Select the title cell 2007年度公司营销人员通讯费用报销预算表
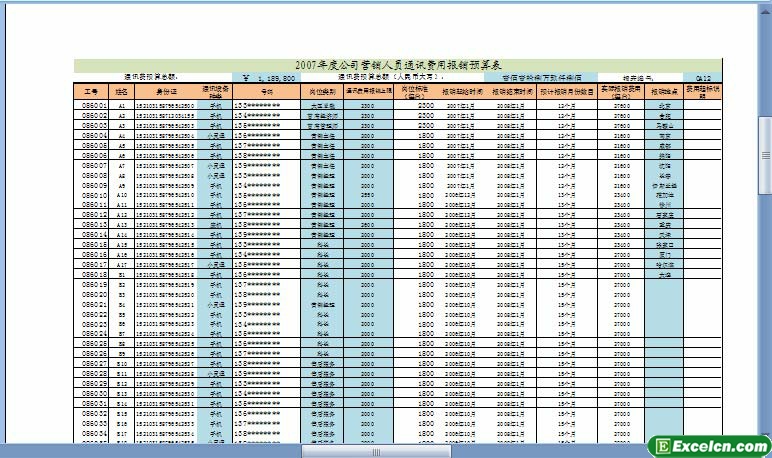The width and height of the screenshot is (772, 458). point(398,65)
